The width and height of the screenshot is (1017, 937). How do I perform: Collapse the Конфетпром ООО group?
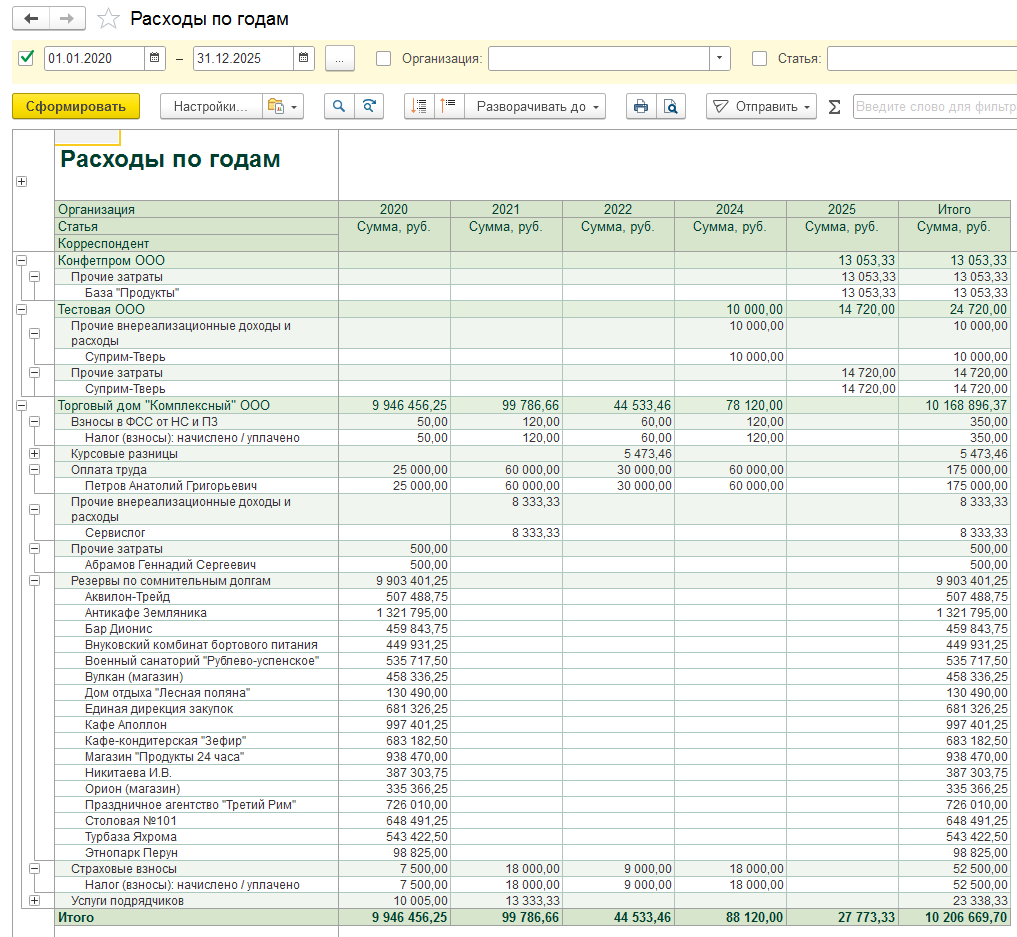click(x=21, y=261)
